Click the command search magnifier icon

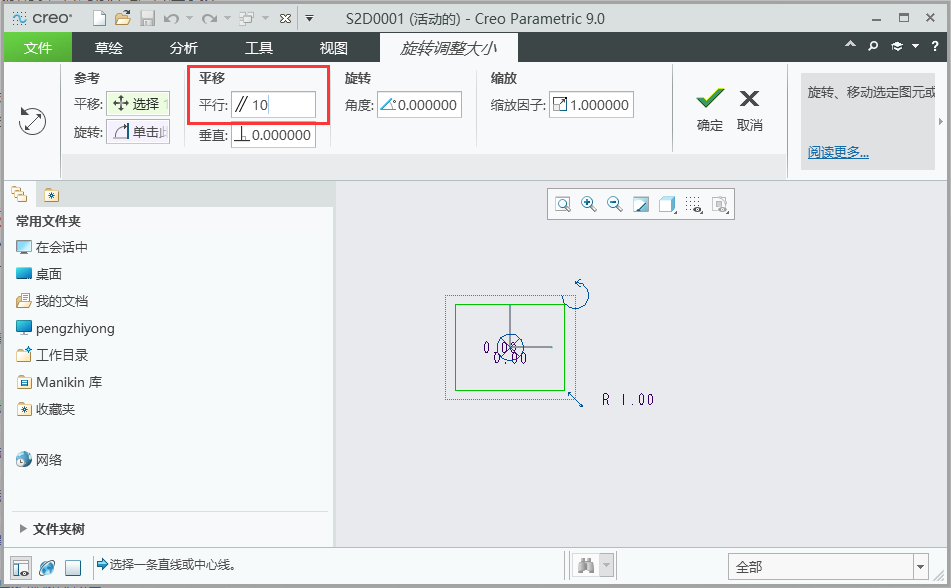pos(873,46)
